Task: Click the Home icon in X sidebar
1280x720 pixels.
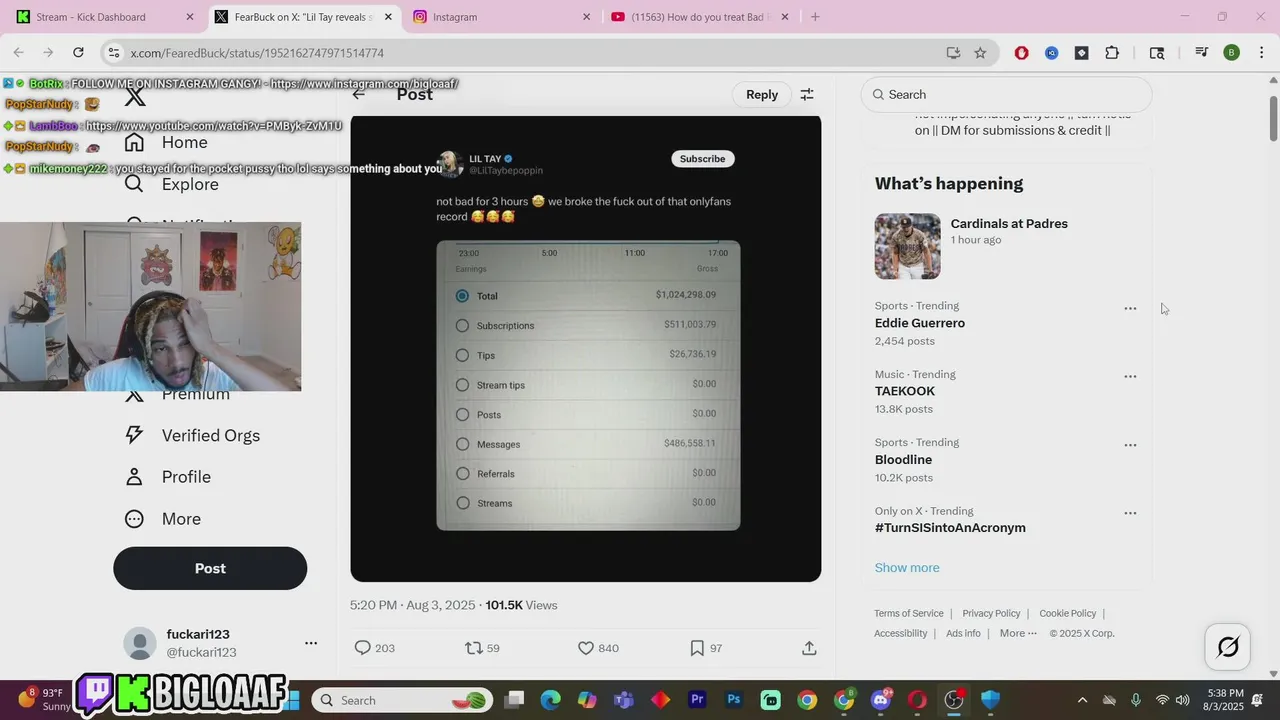Action: click(134, 142)
